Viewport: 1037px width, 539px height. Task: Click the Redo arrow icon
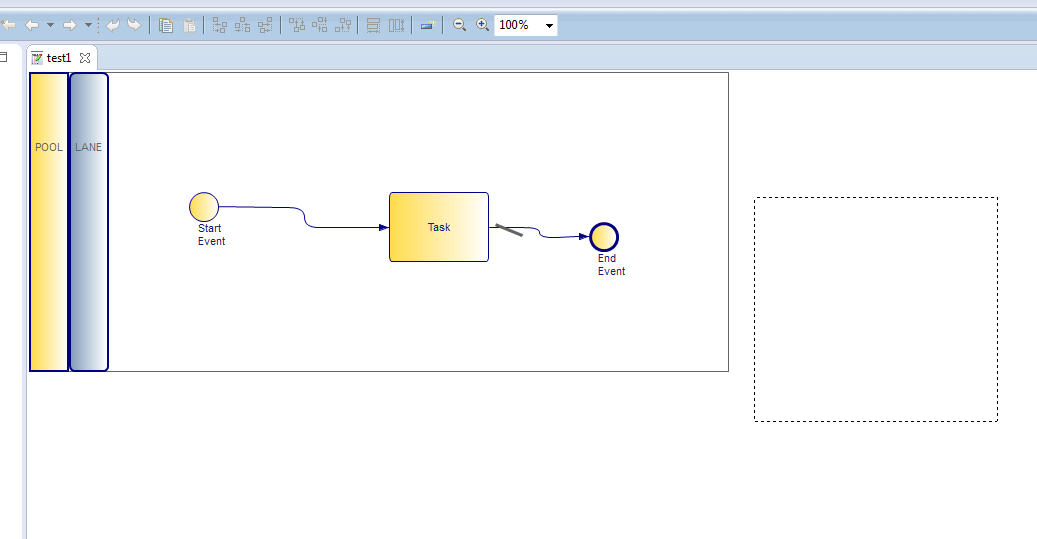pyautogui.click(x=134, y=25)
